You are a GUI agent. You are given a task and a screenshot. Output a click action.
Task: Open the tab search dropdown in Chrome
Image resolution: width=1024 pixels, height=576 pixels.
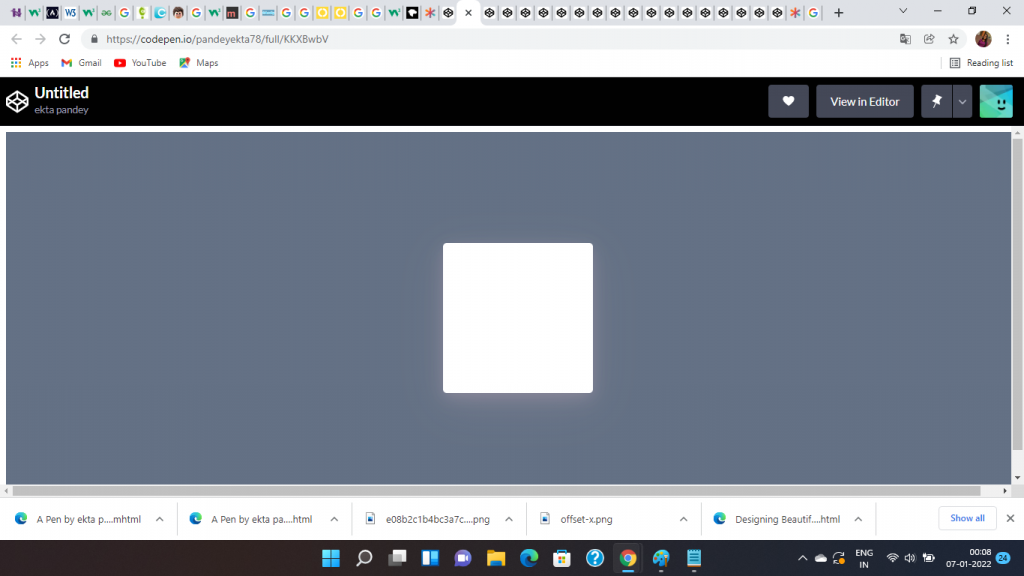point(904,12)
